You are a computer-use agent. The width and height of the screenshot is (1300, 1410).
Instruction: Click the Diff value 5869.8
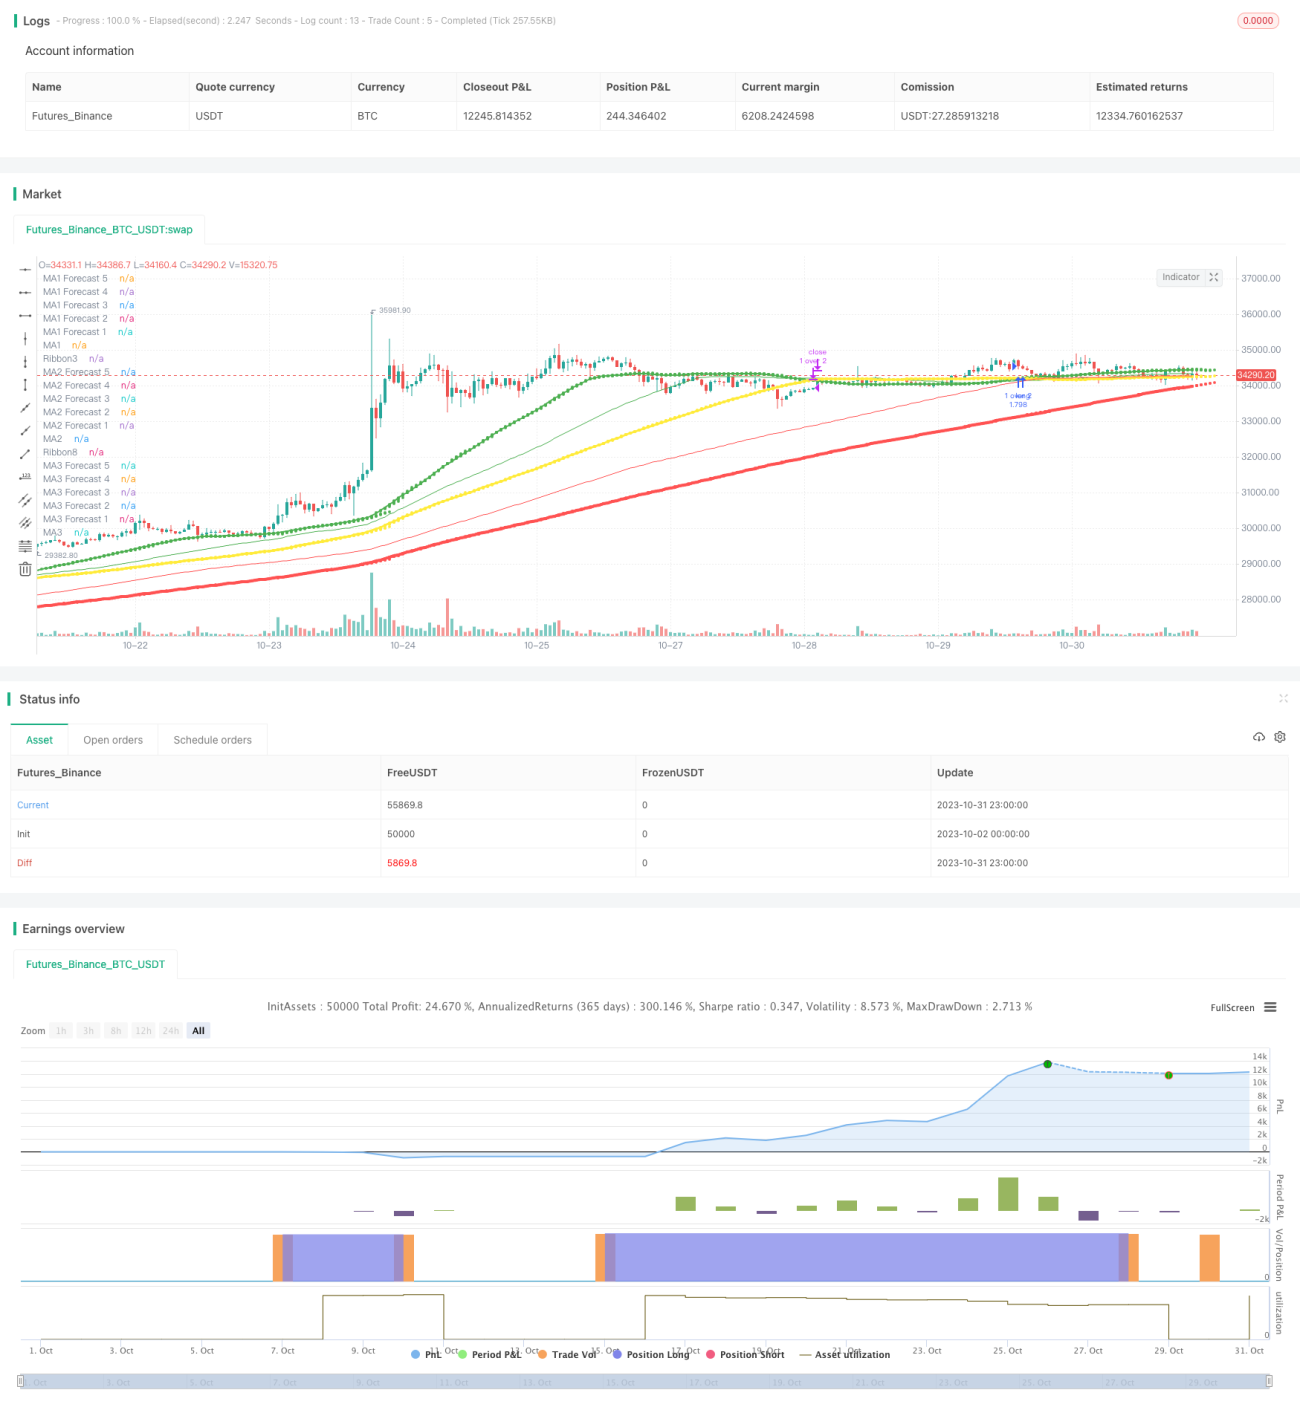(402, 863)
